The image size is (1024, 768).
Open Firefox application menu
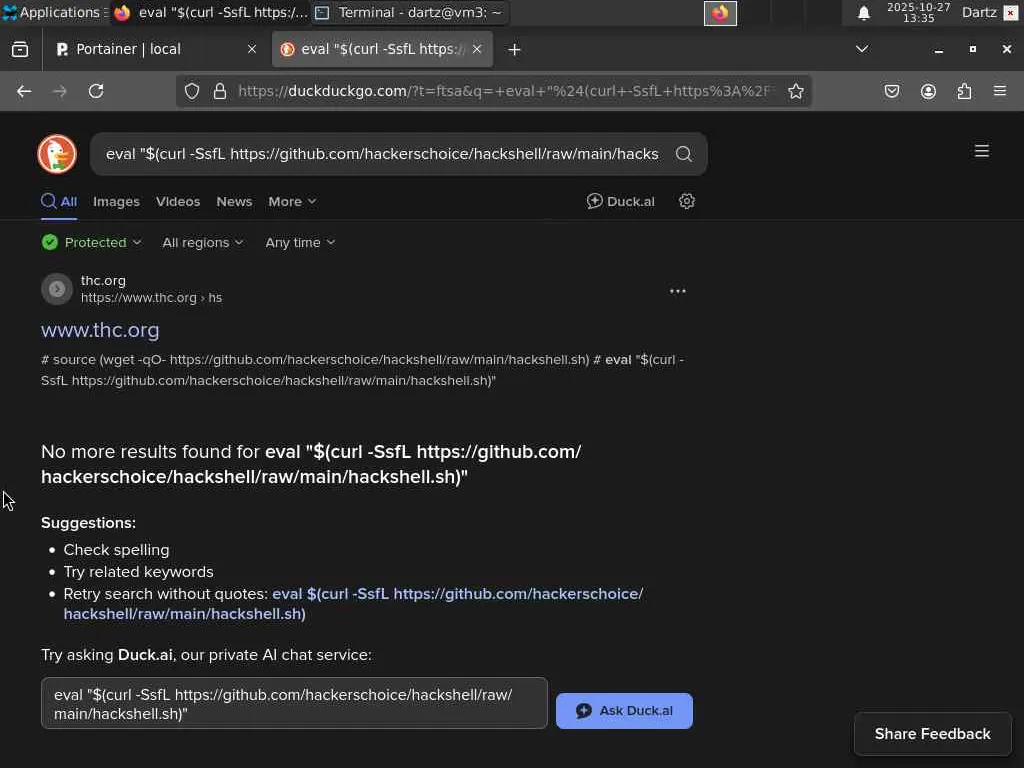point(1000,91)
